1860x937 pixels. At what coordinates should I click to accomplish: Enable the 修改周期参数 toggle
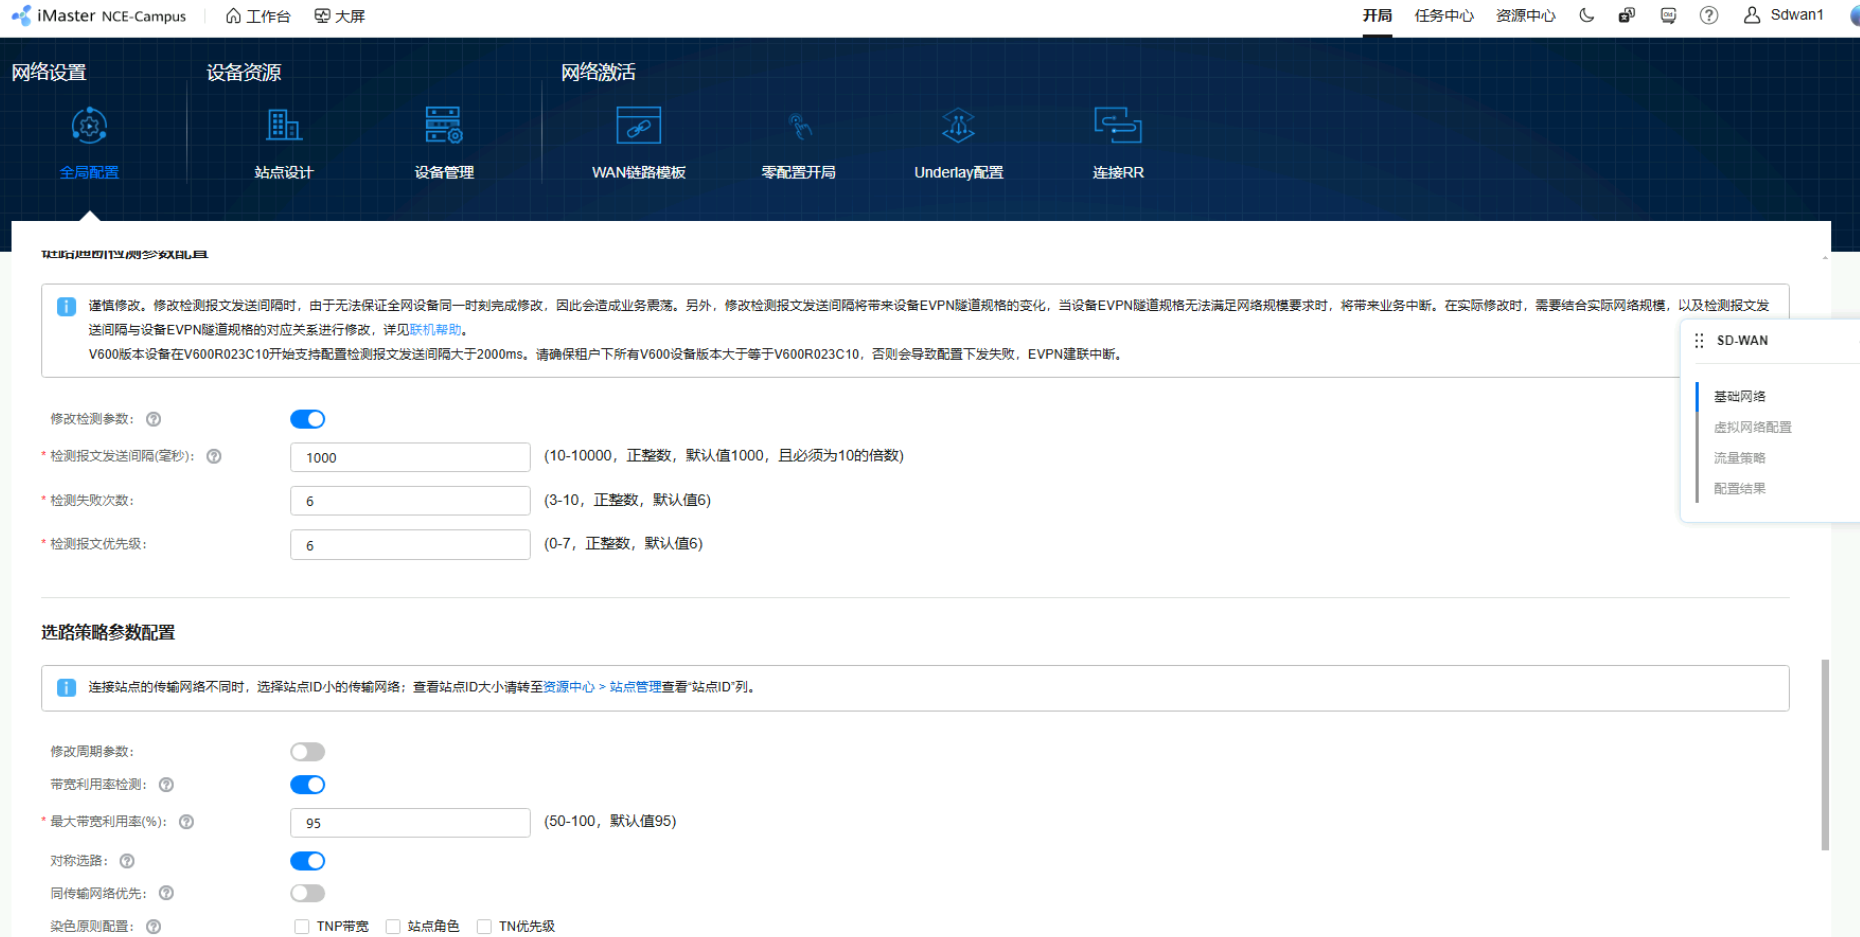(x=308, y=752)
